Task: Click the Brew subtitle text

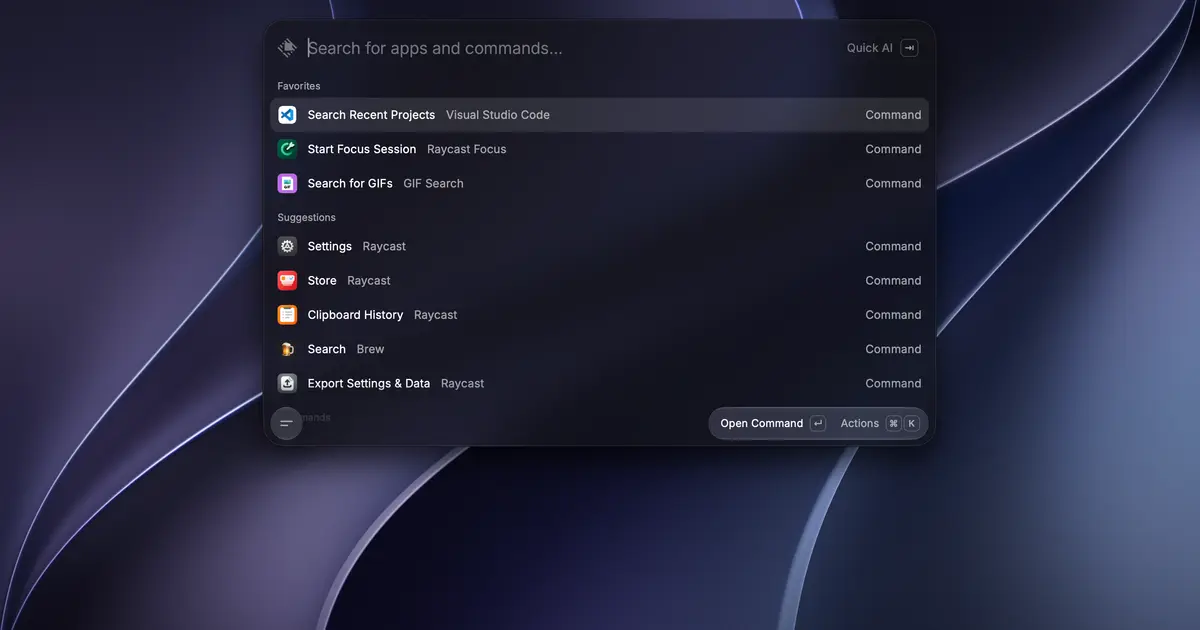Action: pos(371,349)
